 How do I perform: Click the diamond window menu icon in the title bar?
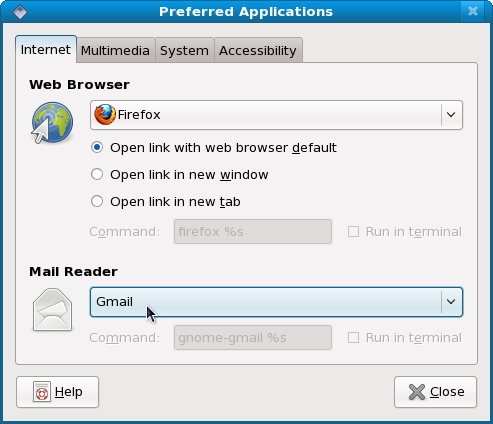20,12
